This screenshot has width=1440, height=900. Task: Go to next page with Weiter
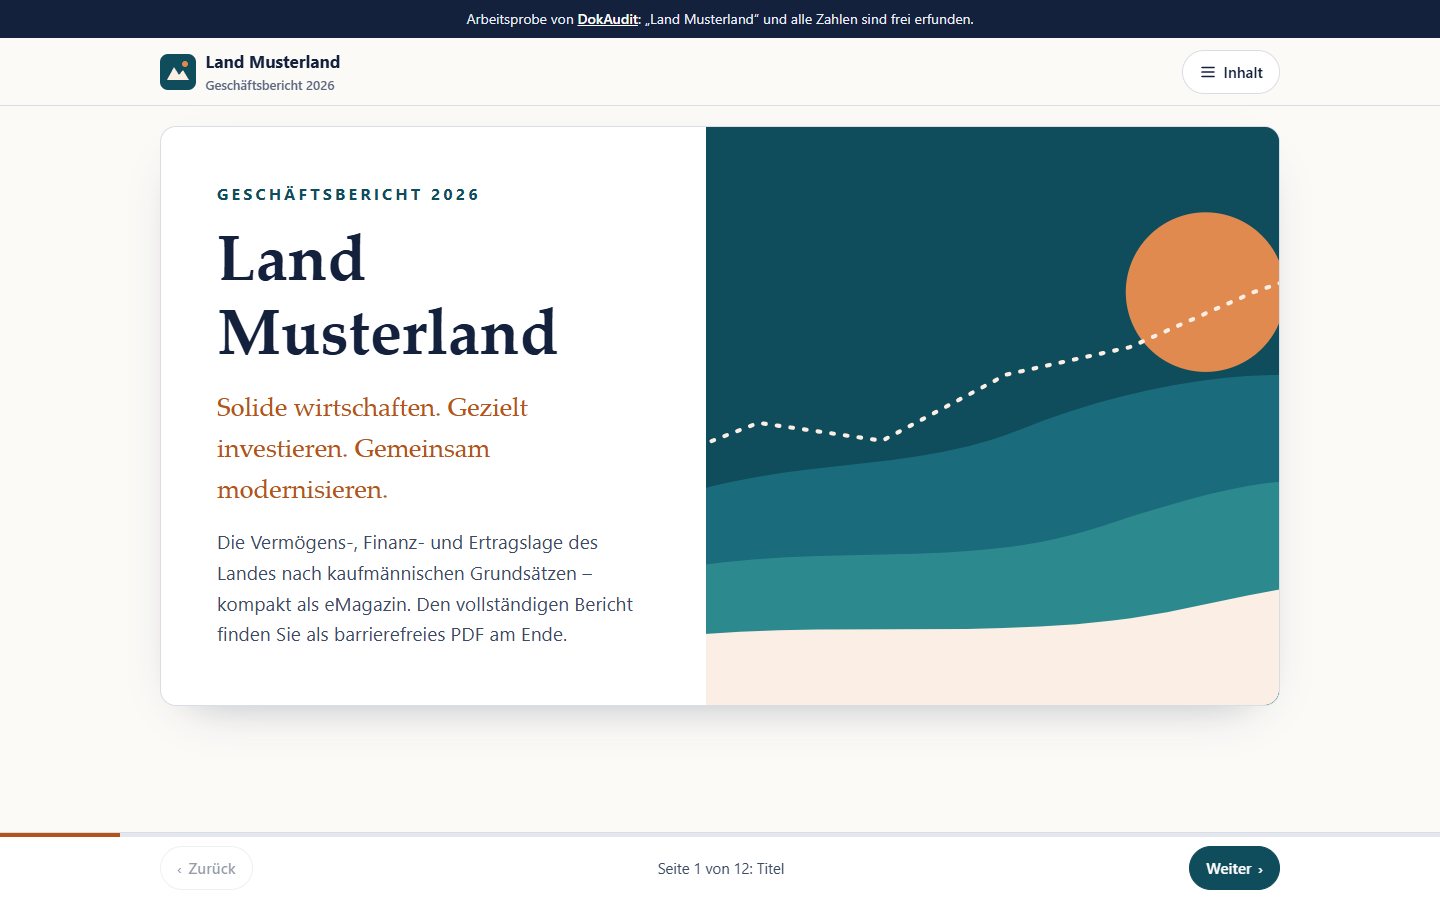coord(1234,868)
